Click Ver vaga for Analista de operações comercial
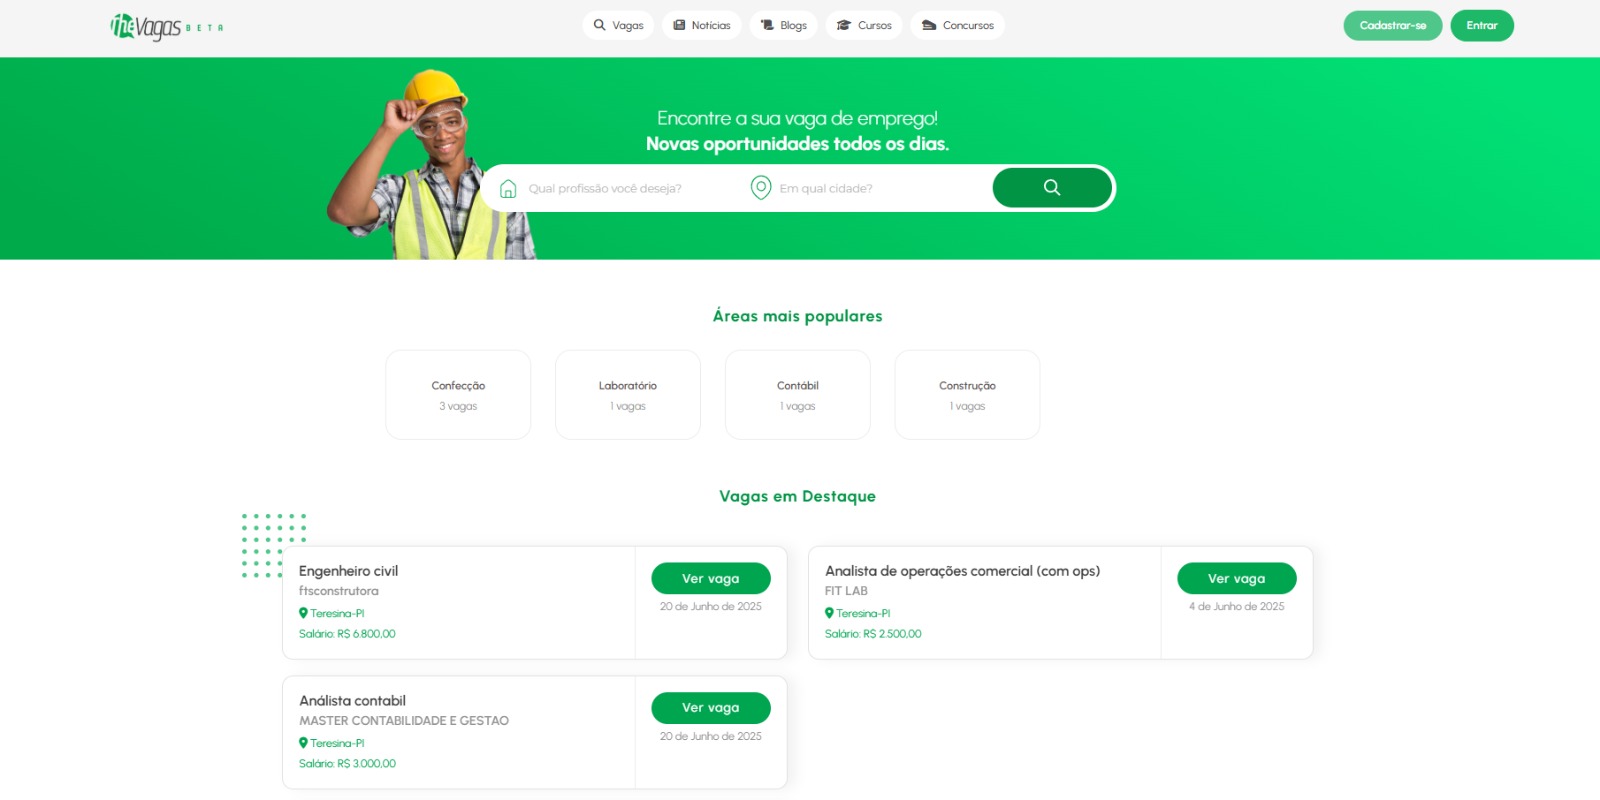 coord(1237,578)
